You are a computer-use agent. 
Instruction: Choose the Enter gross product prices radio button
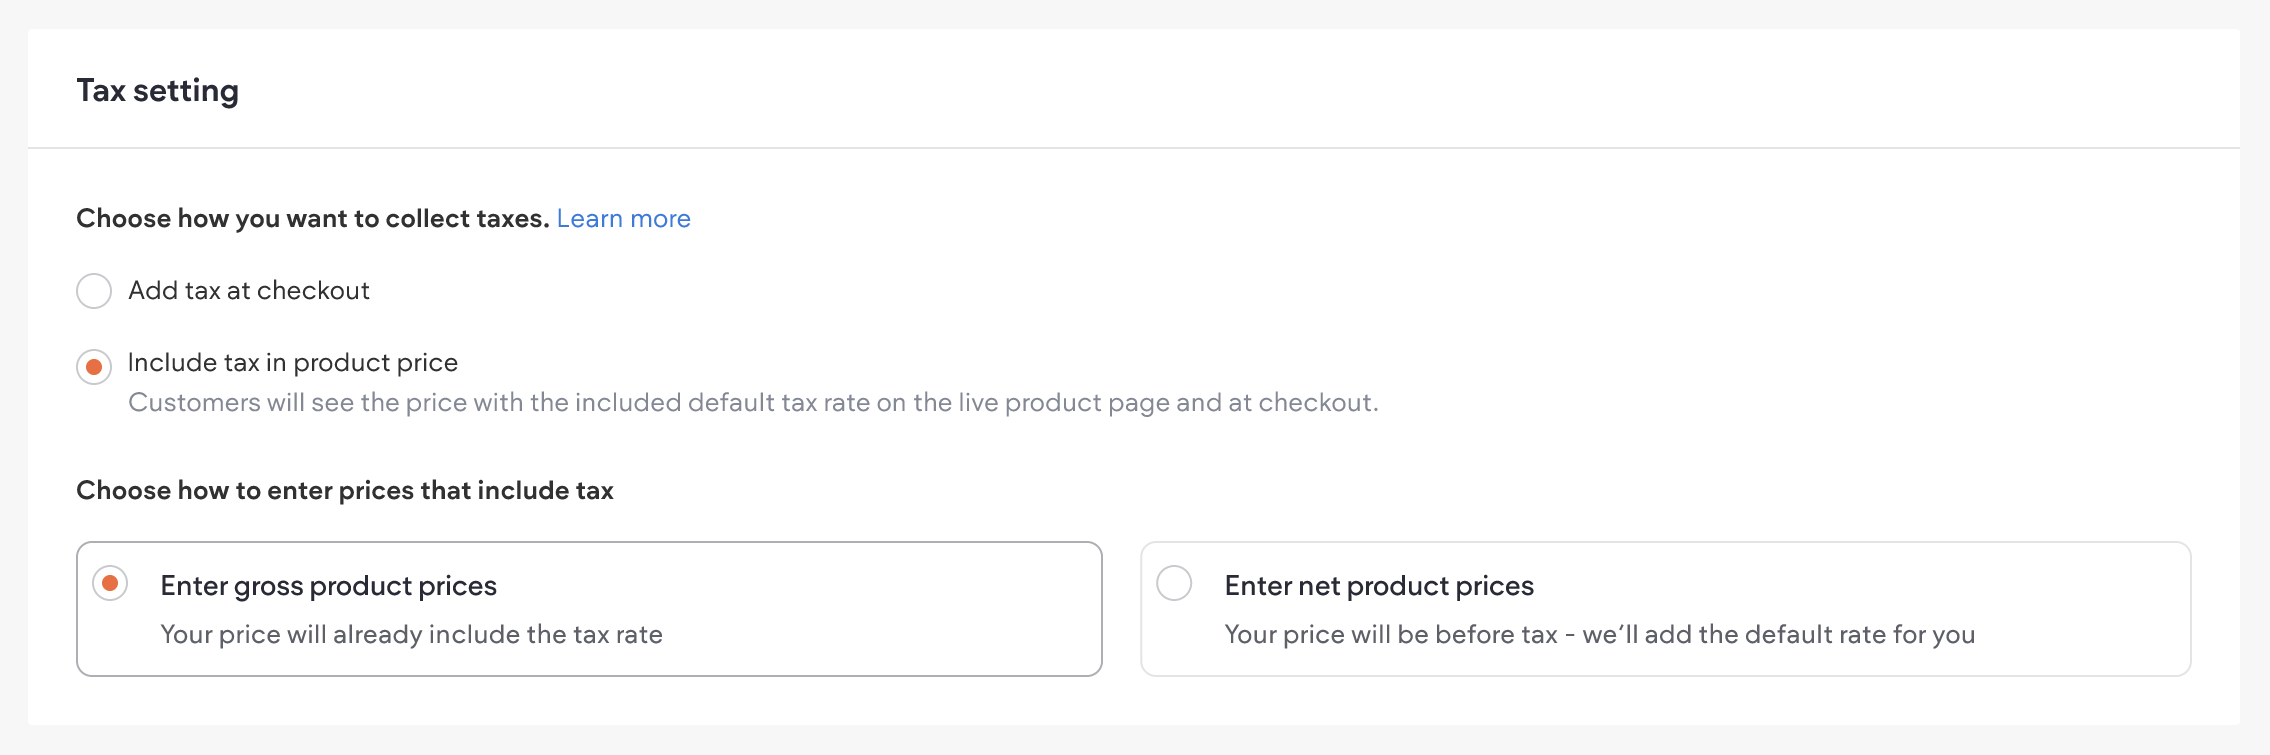[x=110, y=583]
